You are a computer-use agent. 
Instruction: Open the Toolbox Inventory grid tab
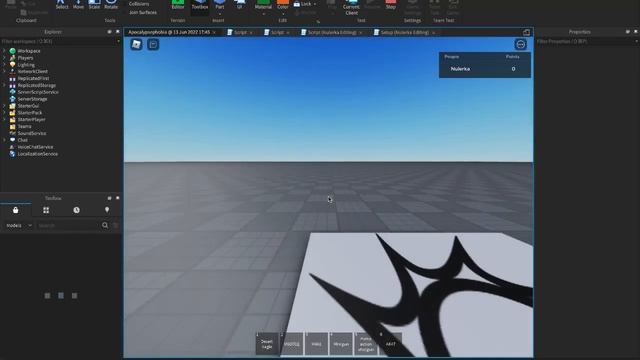(46, 210)
